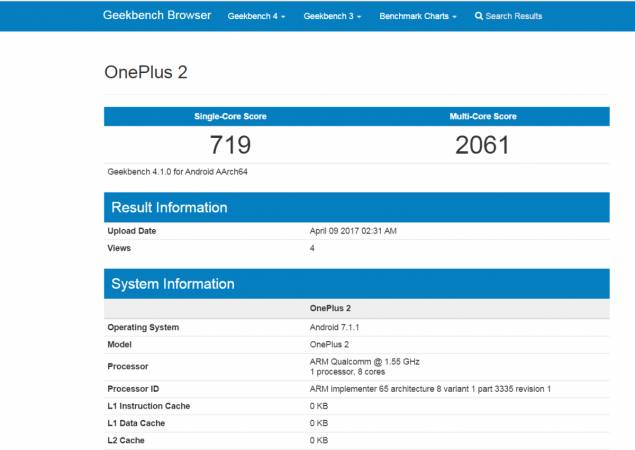Click the Single-Core Score header
Screen dimensions: 635x450
(x=230, y=117)
